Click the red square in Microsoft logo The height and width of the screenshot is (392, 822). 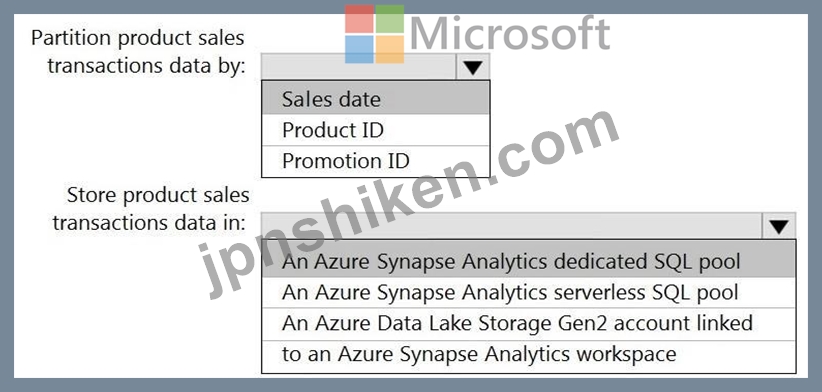[359, 18]
